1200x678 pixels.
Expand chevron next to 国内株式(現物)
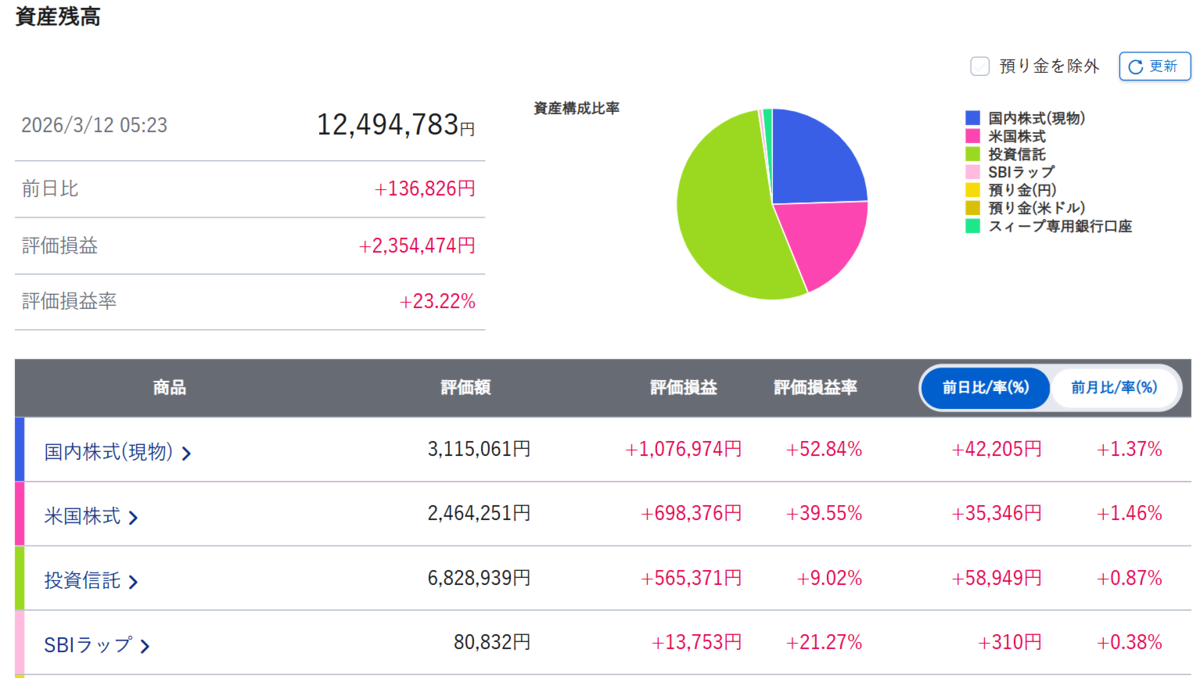point(186,453)
